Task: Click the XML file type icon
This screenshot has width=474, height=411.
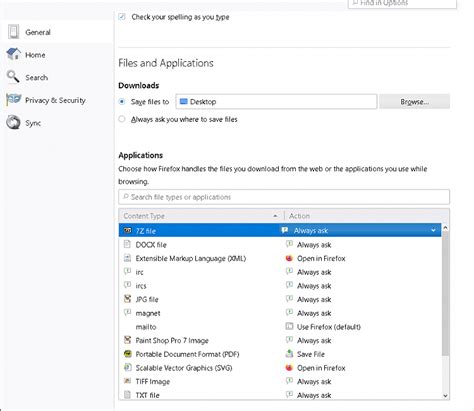Action: tap(127, 258)
